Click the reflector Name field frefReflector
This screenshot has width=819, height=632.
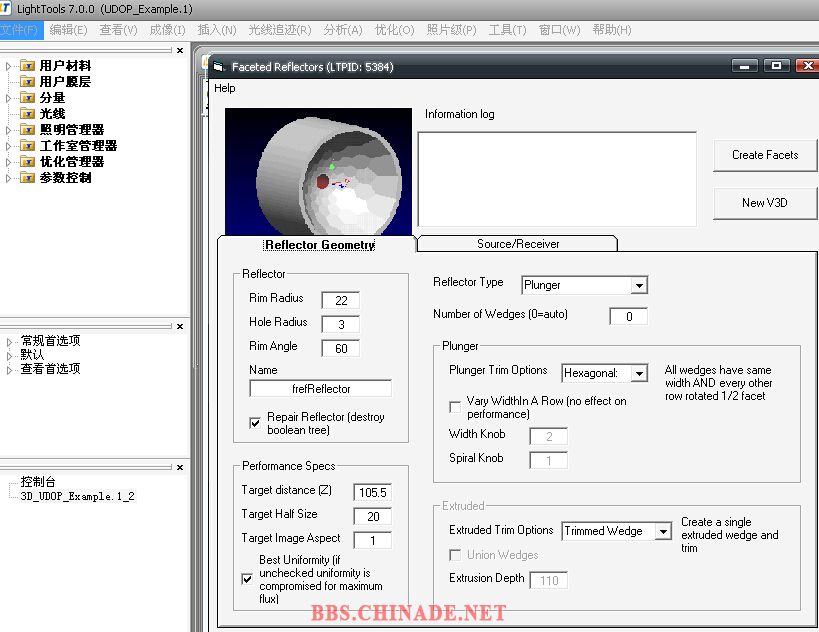click(321, 389)
